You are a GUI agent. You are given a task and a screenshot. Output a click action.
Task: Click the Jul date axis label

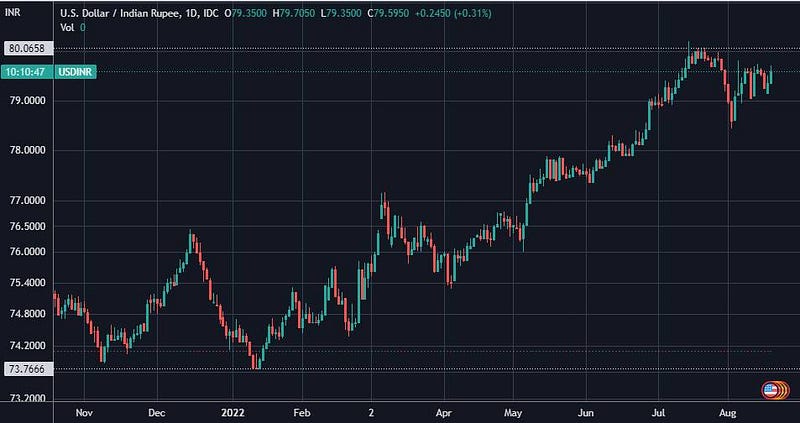(658, 412)
